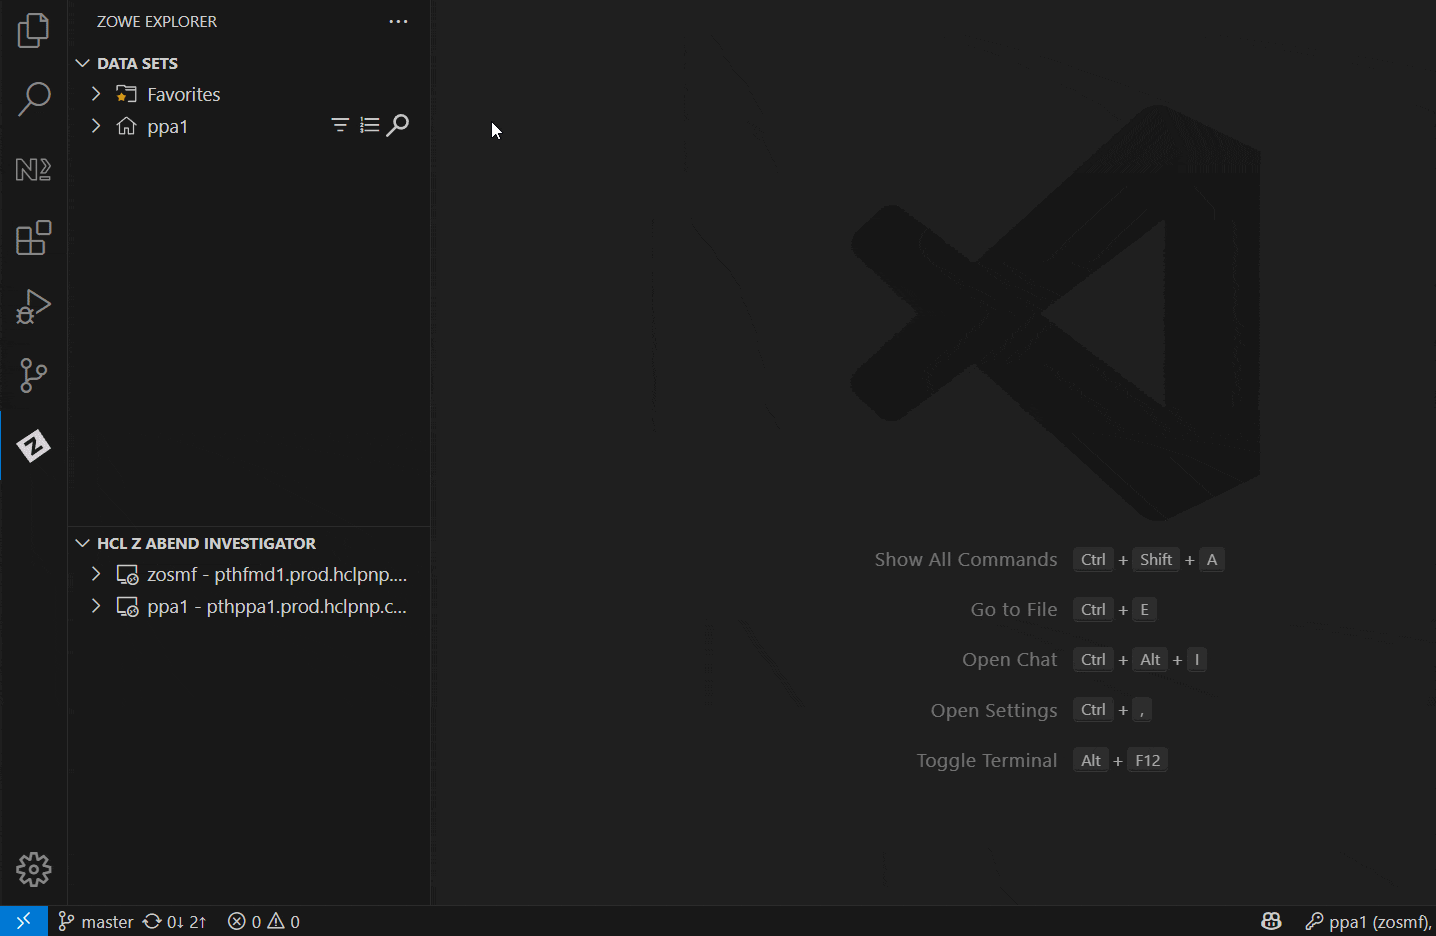The height and width of the screenshot is (936, 1436).
Task: Expand the zosmf - pthfmd1.prod node
Action: pos(96,575)
